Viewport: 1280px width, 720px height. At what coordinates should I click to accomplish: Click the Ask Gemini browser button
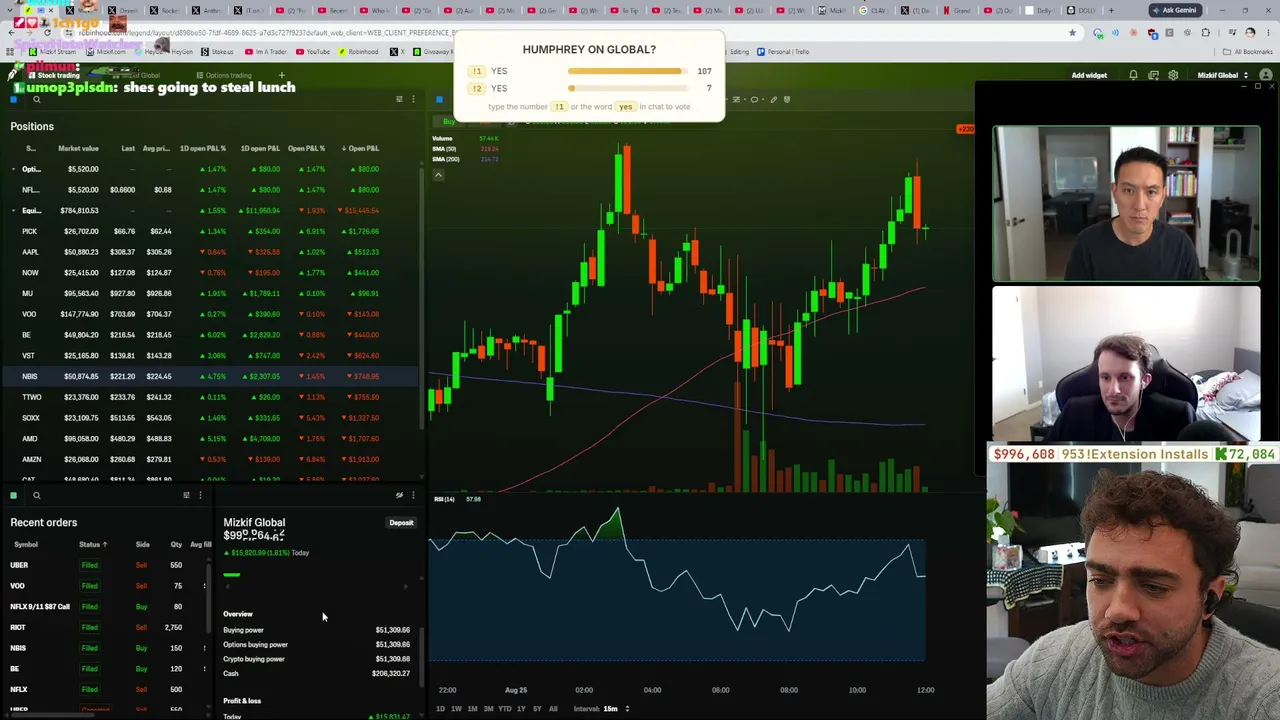[x=1174, y=10]
